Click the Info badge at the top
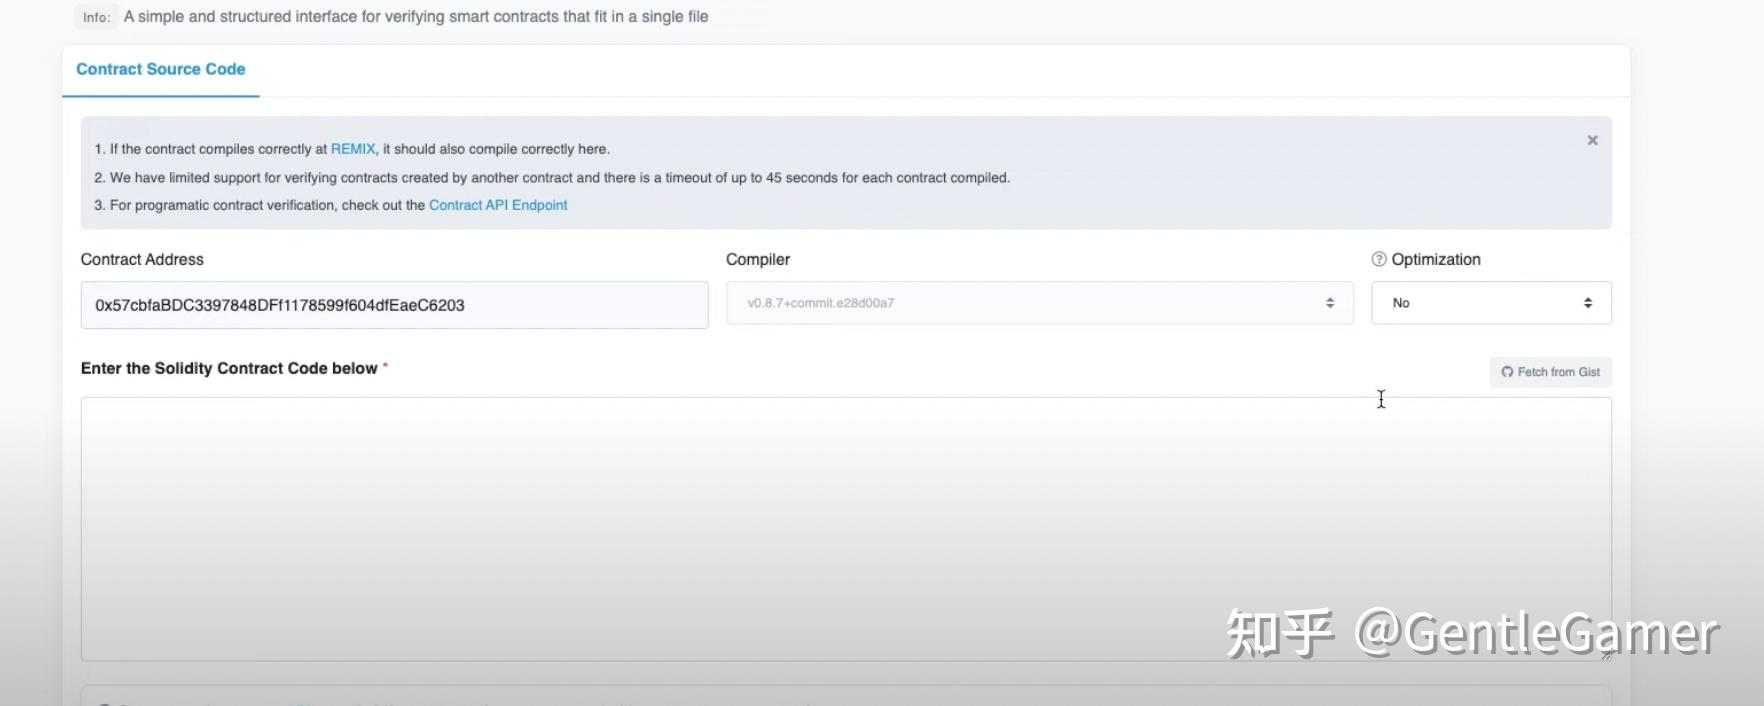Image resolution: width=1764 pixels, height=706 pixels. (97, 17)
